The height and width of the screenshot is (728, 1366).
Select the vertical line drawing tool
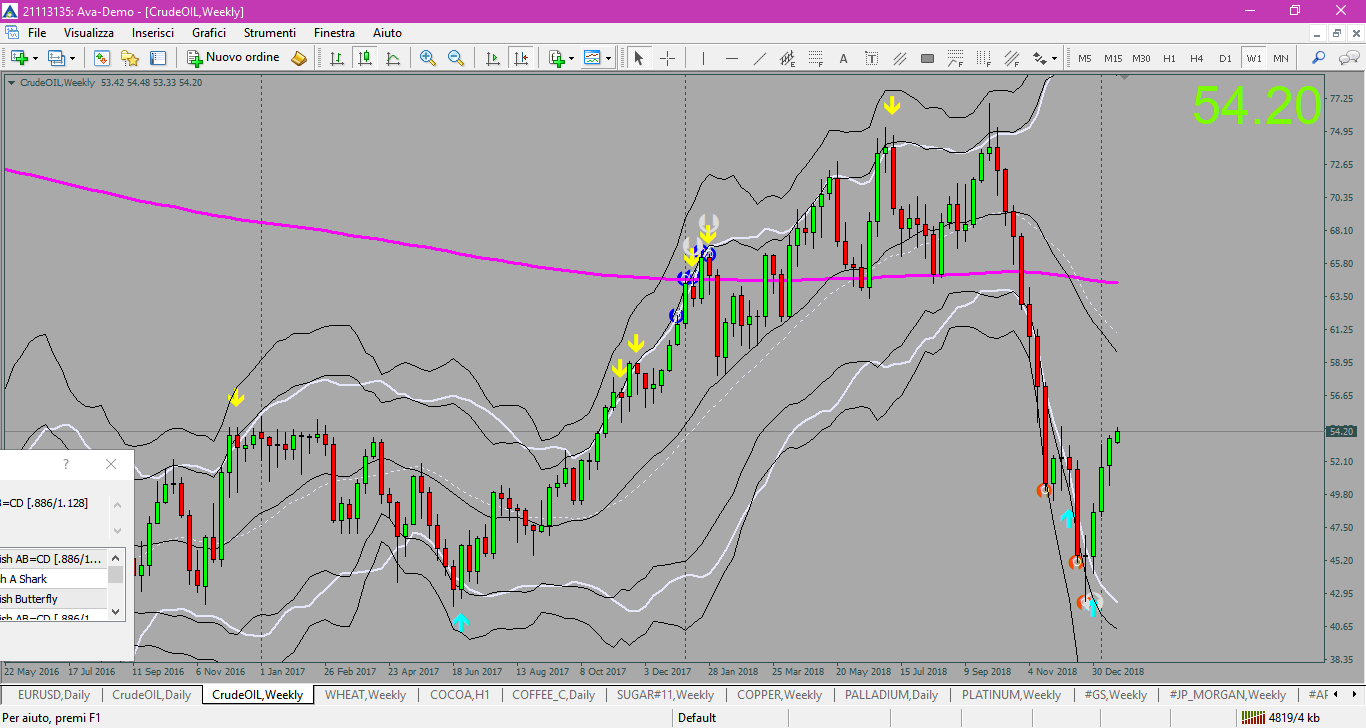tap(703, 58)
